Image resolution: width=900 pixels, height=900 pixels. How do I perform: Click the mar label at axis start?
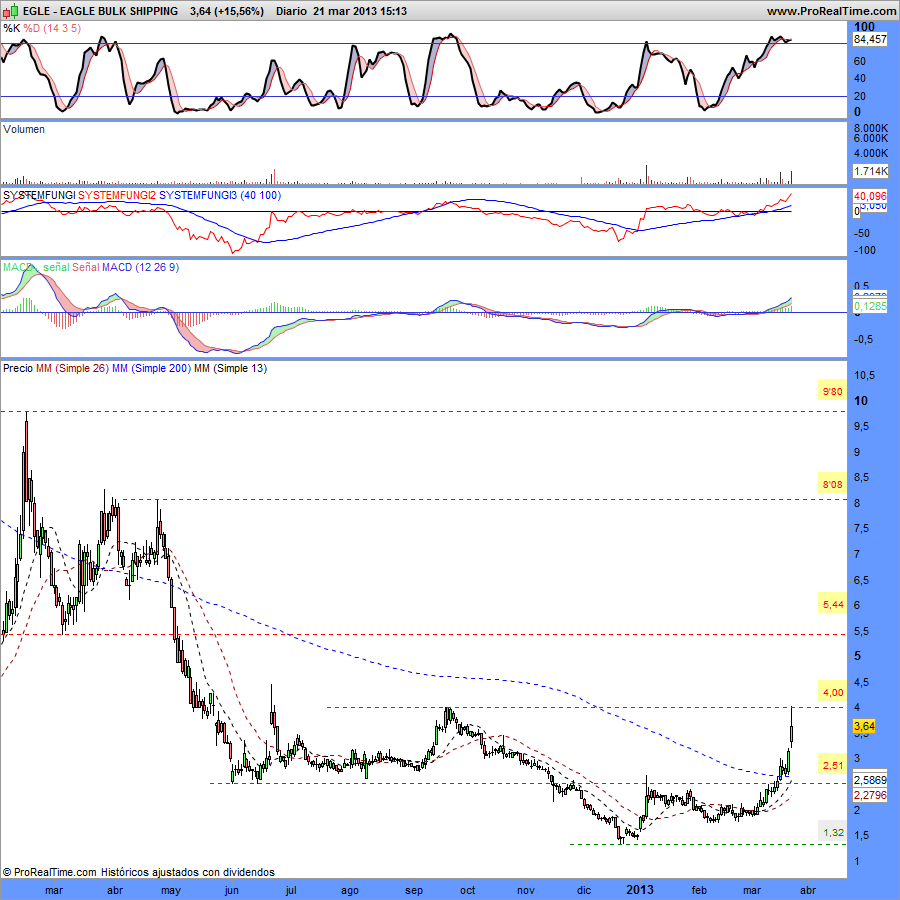(53, 890)
